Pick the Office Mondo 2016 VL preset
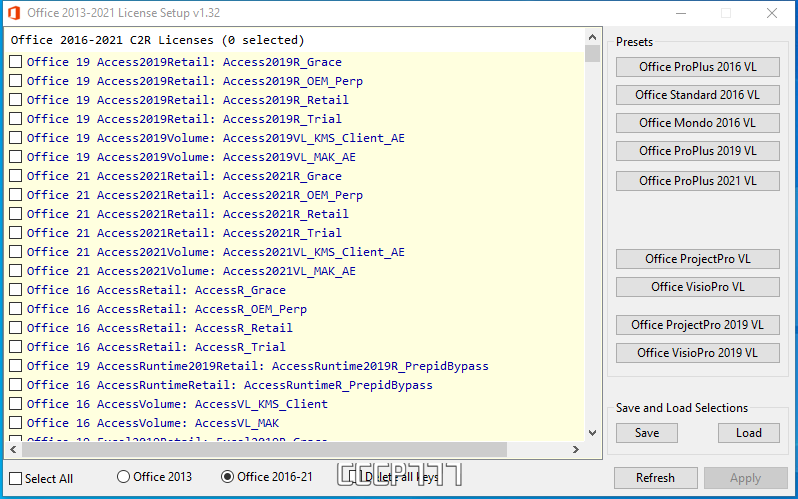Image resolution: width=798 pixels, height=499 pixels. [697, 123]
